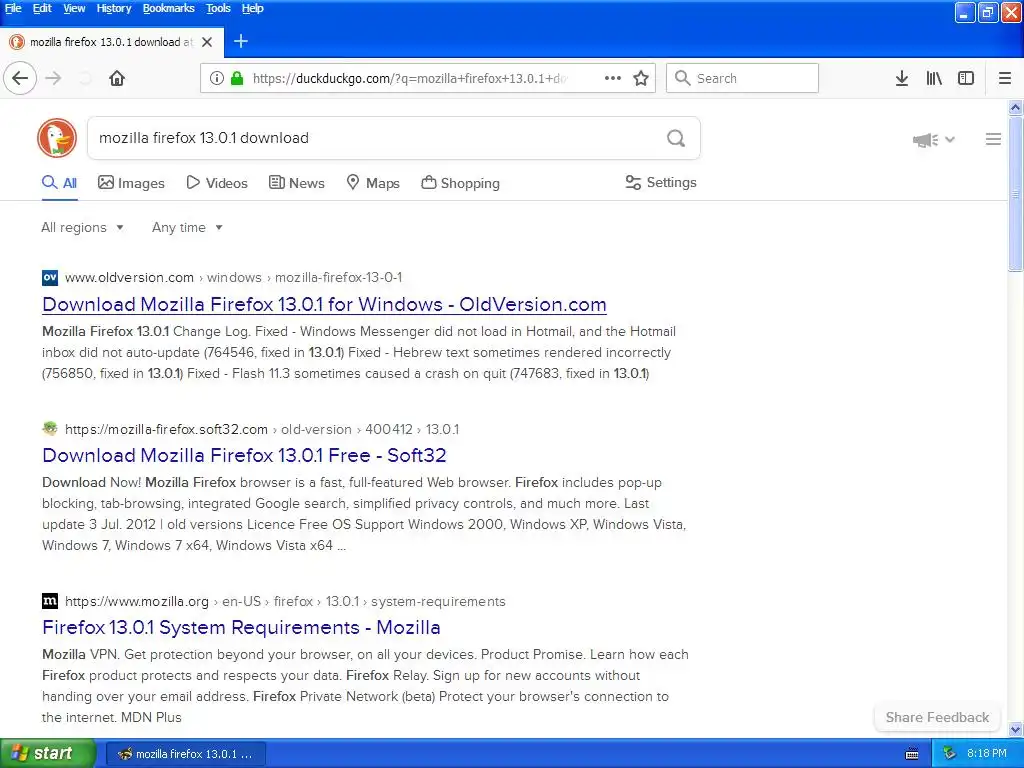Select the All results tab
Image resolution: width=1024 pixels, height=768 pixels.
click(x=59, y=183)
